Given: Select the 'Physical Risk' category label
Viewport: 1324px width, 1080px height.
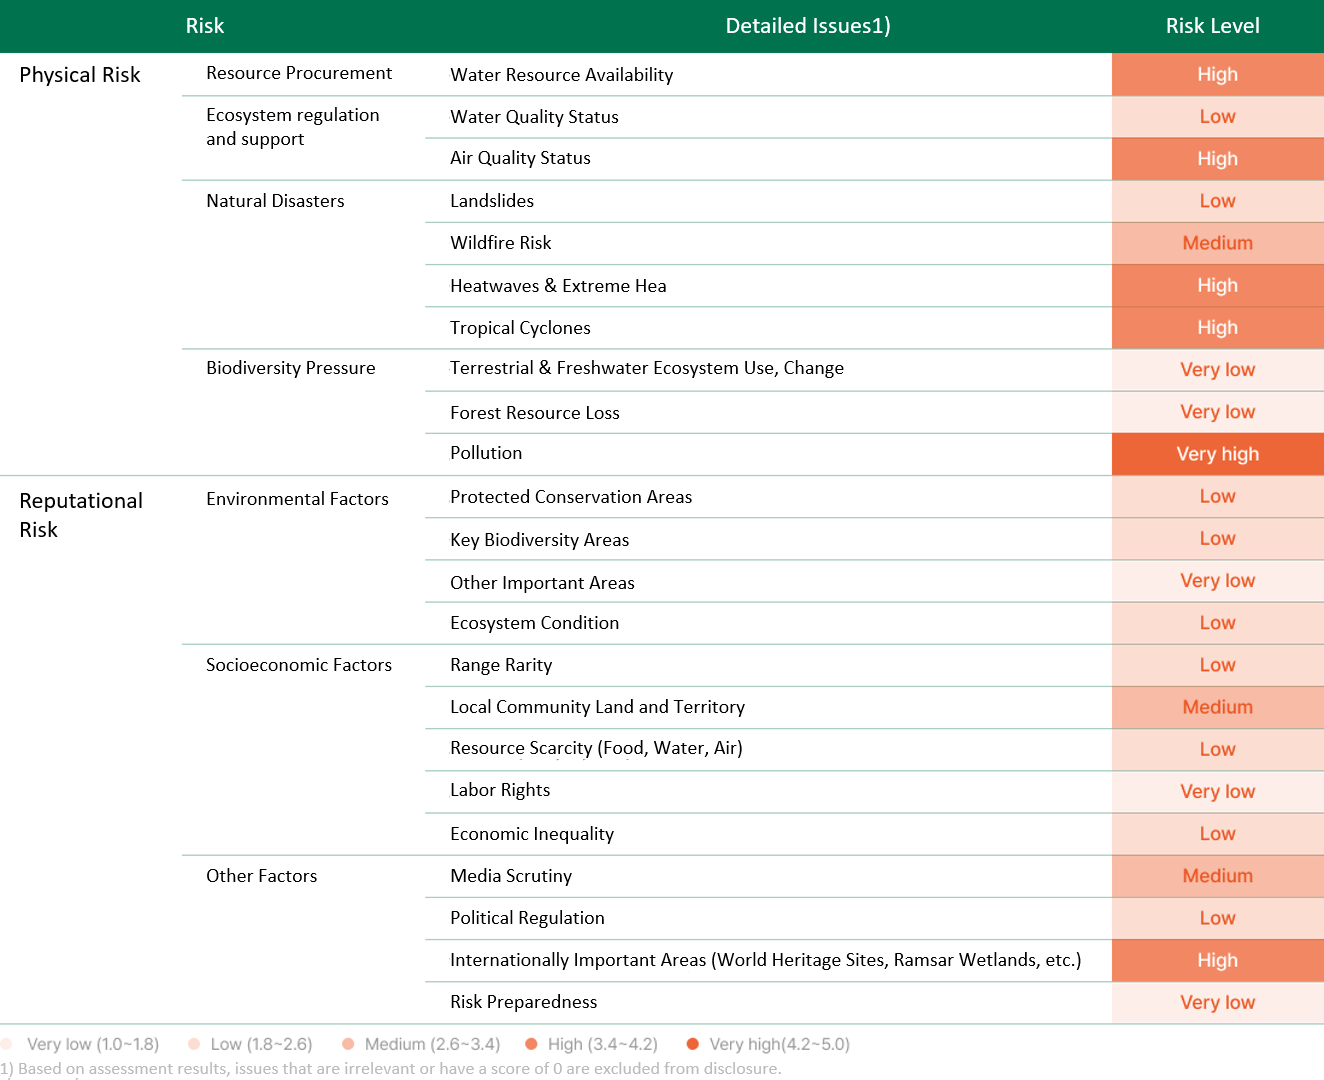Looking at the screenshot, I should click(80, 75).
